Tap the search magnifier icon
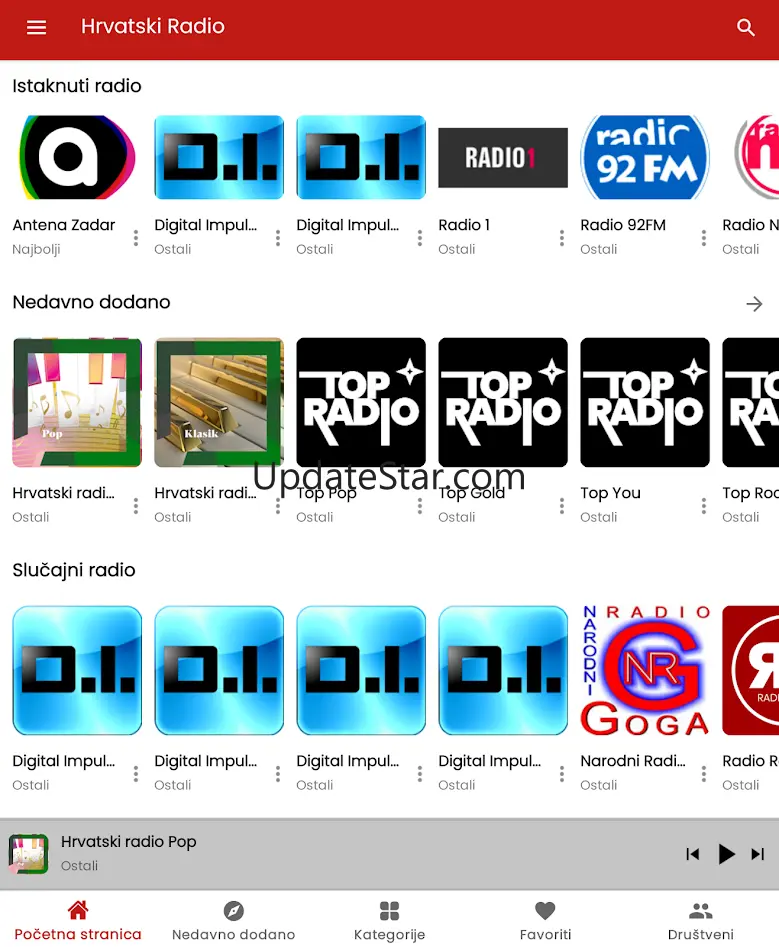This screenshot has width=779, height=947. tap(746, 27)
